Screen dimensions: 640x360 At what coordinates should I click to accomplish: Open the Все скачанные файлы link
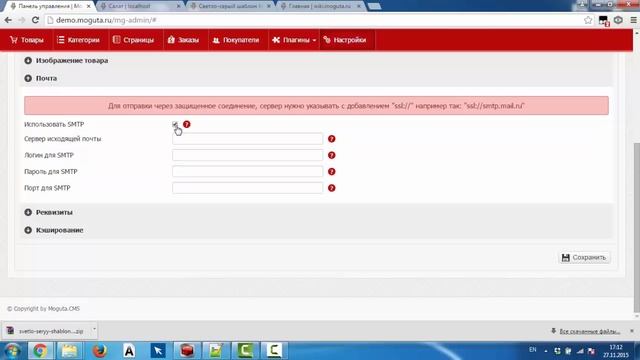[589, 331]
